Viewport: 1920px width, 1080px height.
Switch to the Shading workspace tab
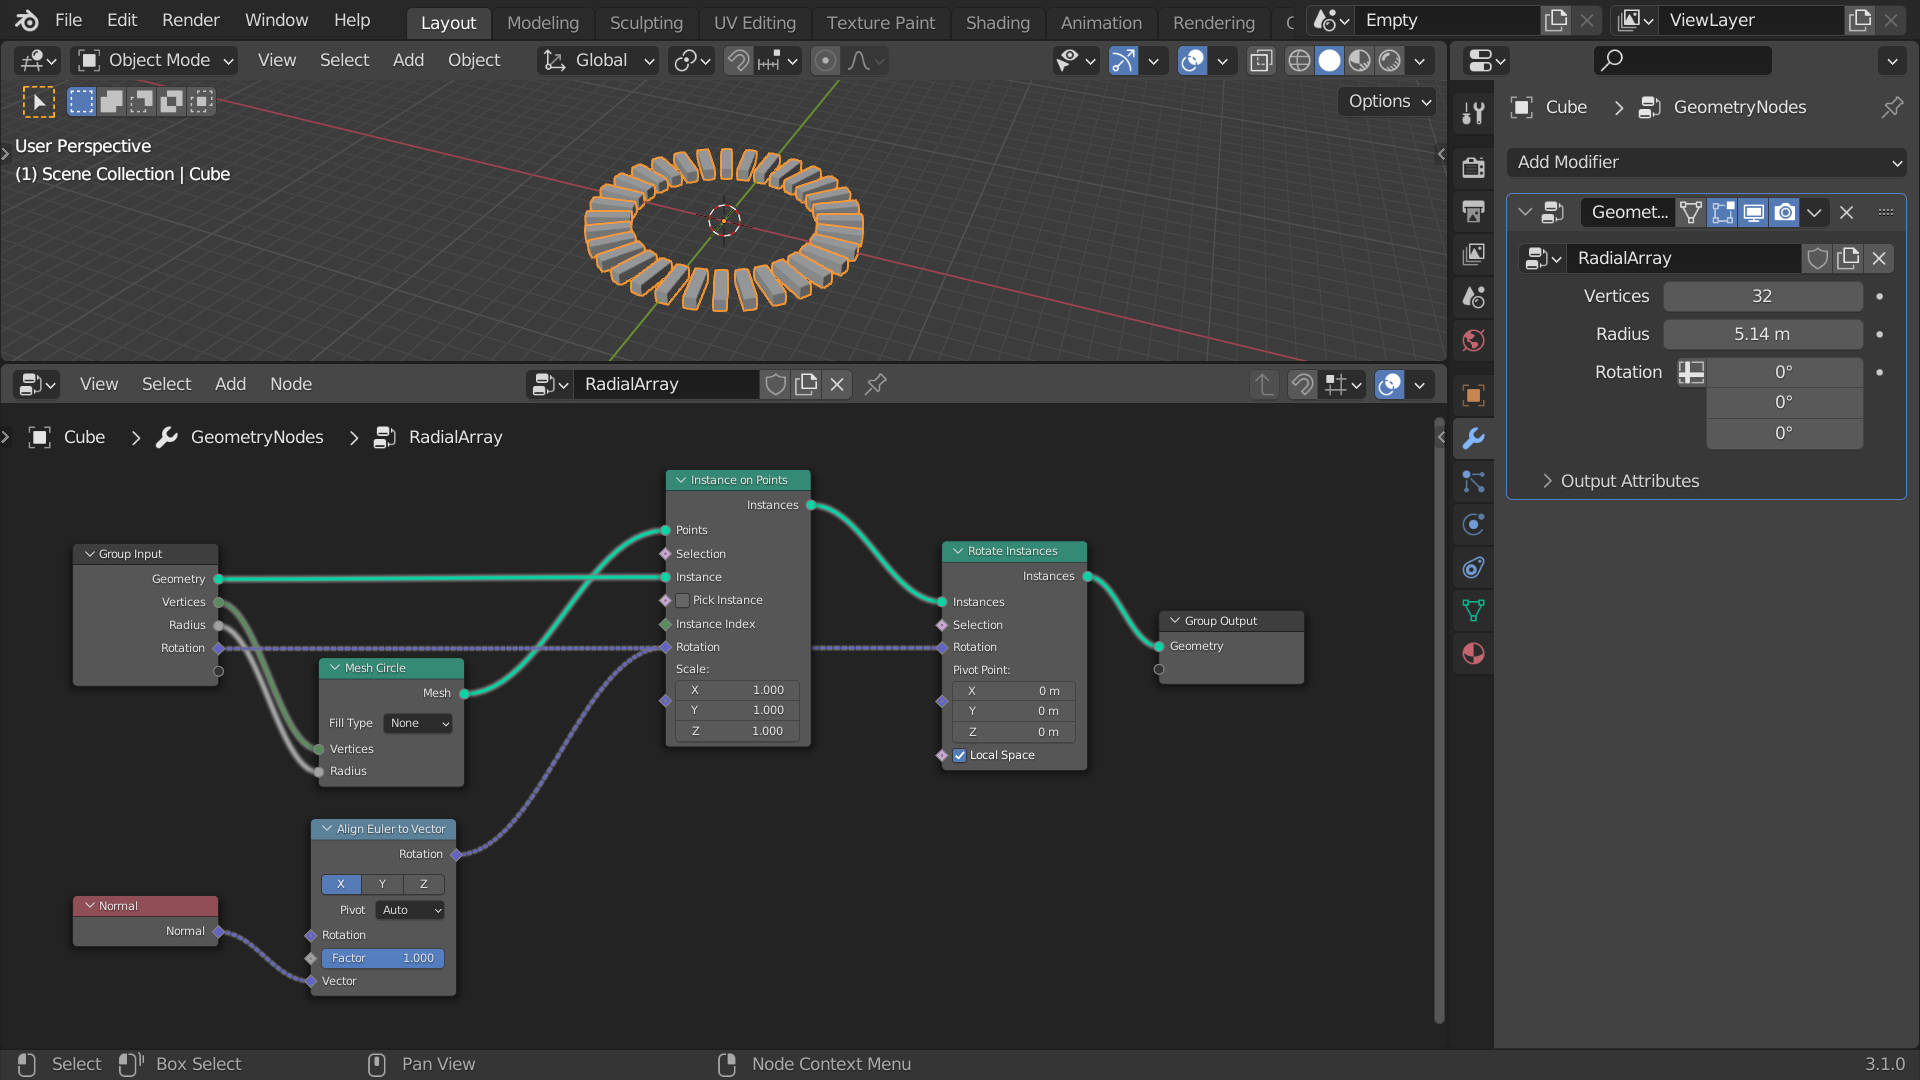(997, 22)
